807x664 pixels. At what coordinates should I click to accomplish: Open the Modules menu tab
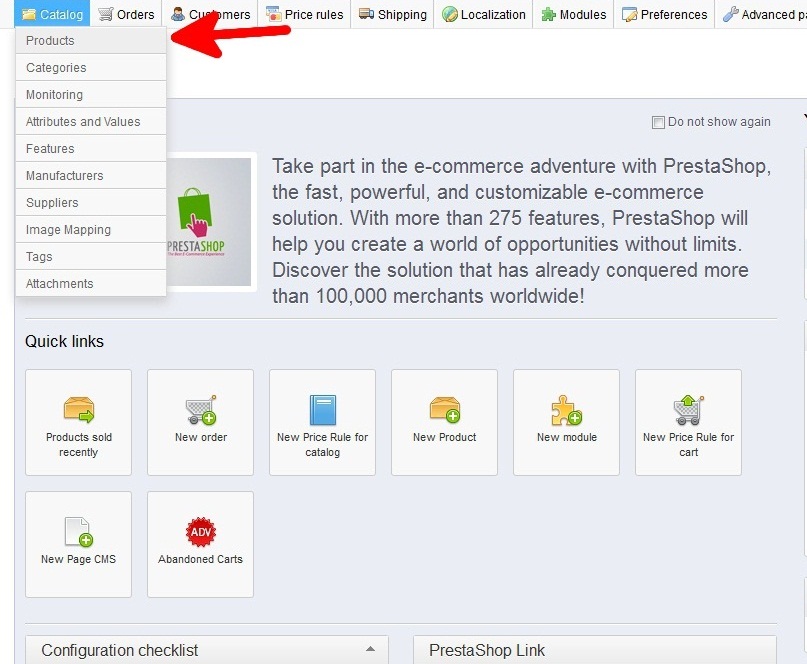coord(574,14)
